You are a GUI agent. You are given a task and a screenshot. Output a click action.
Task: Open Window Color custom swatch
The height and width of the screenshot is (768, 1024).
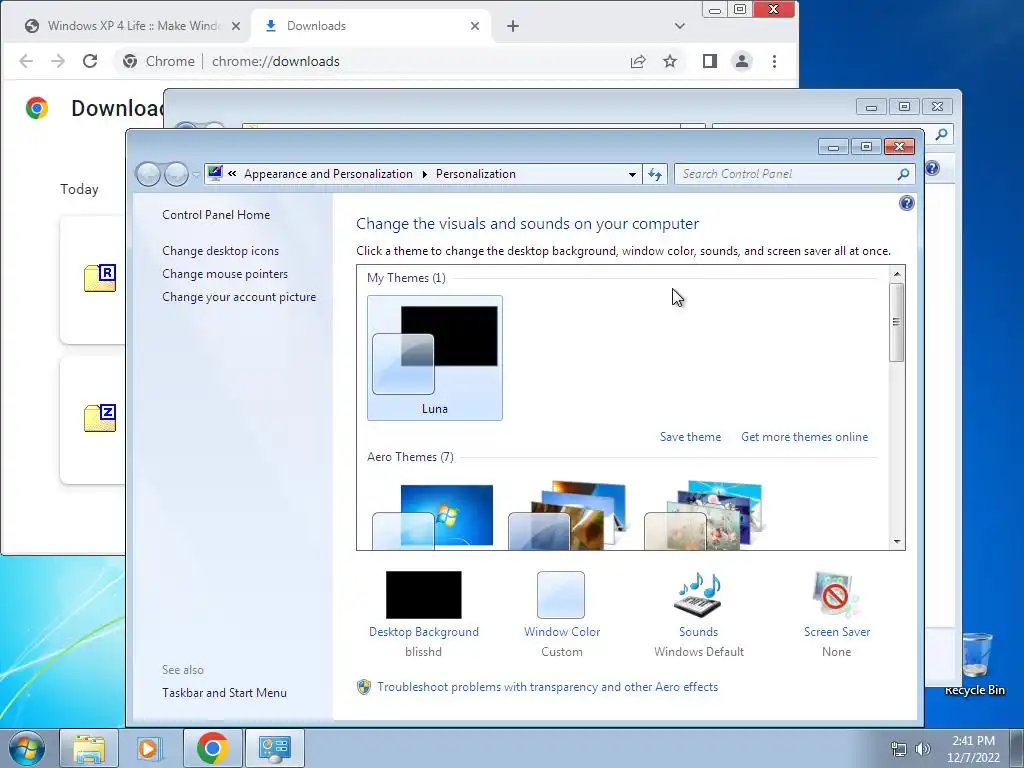tap(561, 595)
